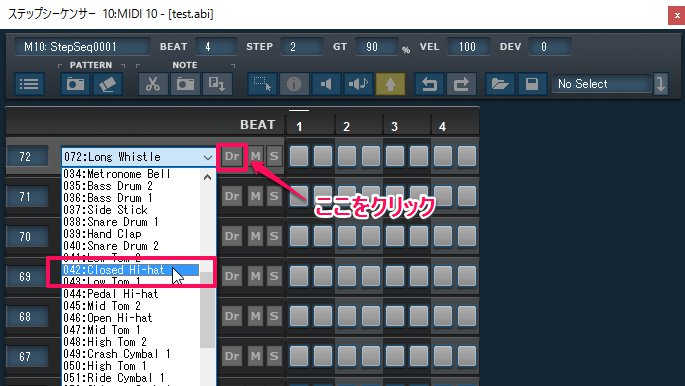
Task: Click note number 68 field
Action: click(27, 316)
